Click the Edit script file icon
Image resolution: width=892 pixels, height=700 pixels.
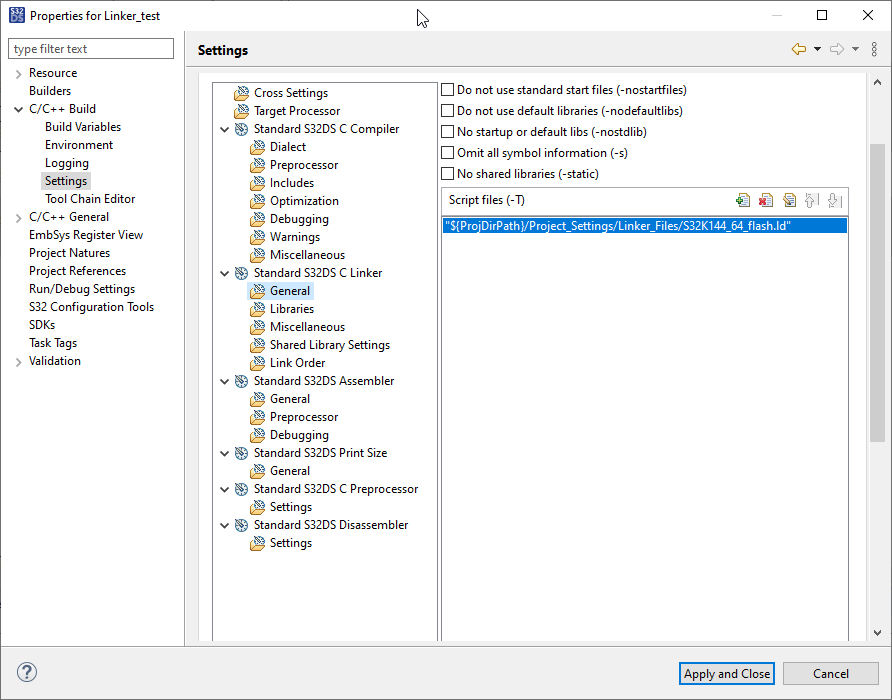click(789, 200)
